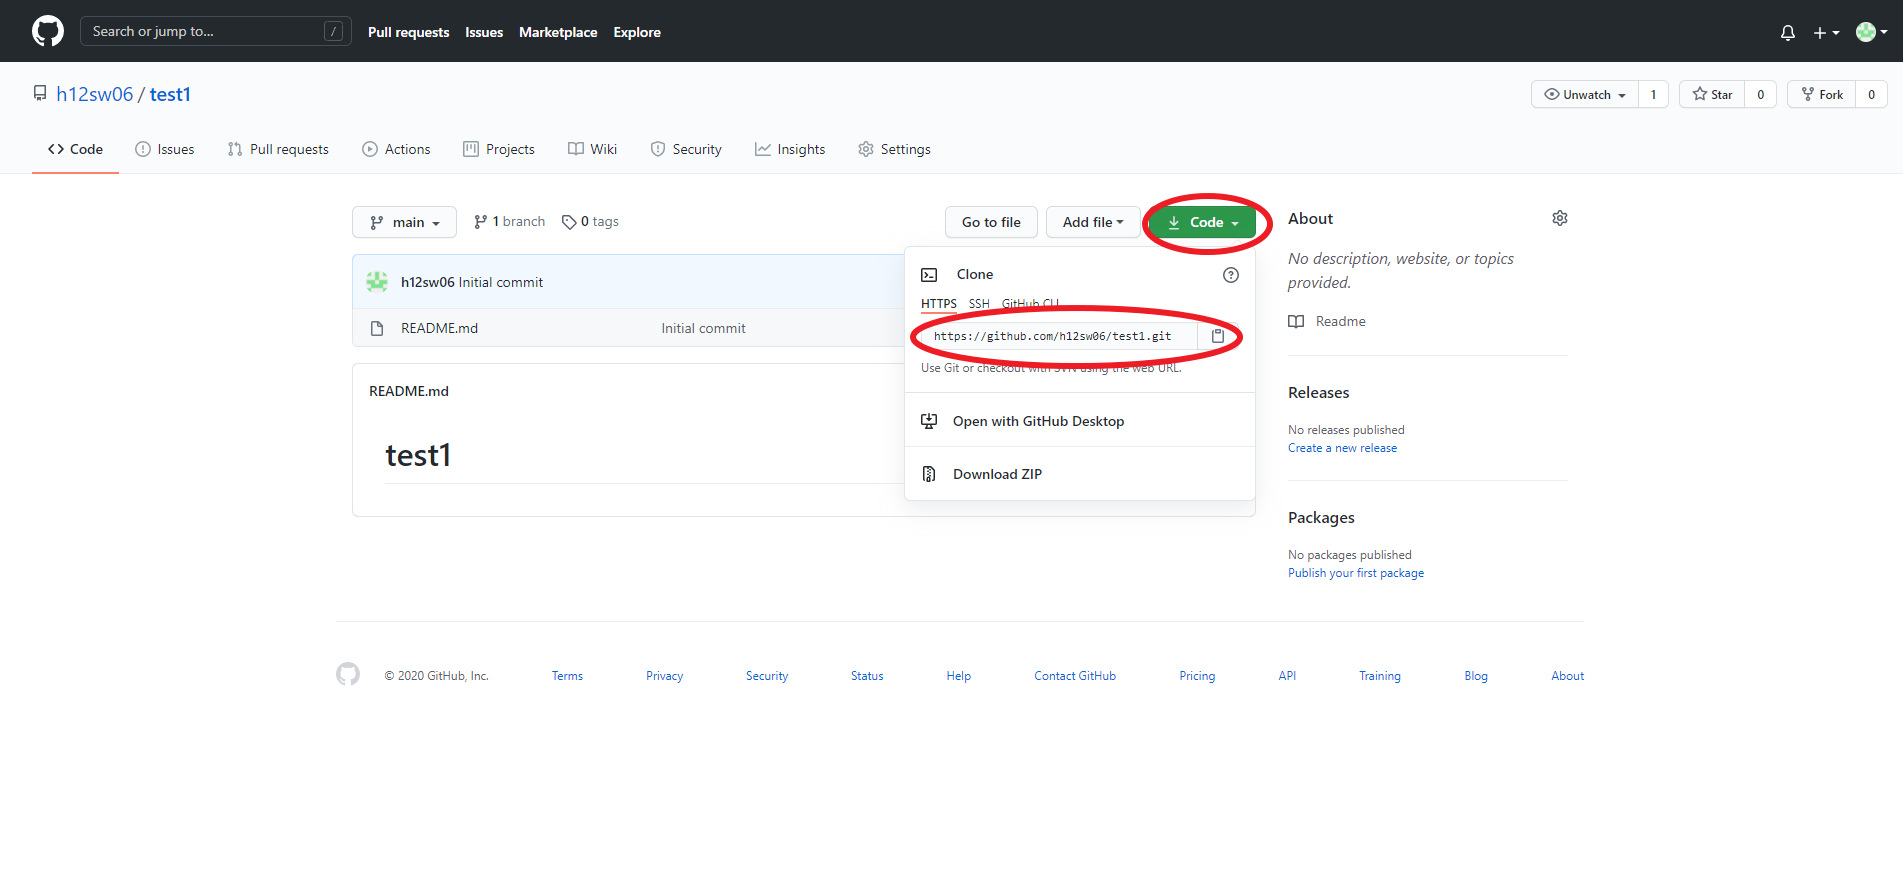The height and width of the screenshot is (887, 1903).
Task: Switch to the Insights tab
Action: coord(790,149)
